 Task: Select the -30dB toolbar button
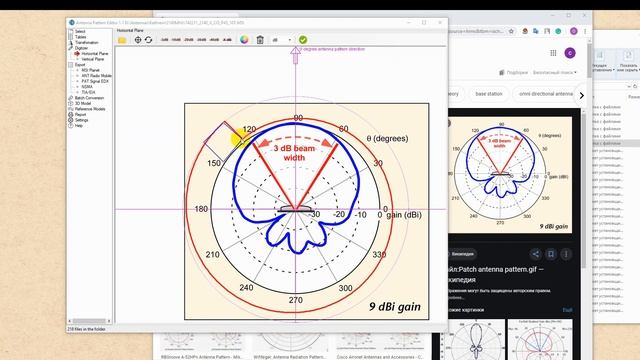click(202, 40)
